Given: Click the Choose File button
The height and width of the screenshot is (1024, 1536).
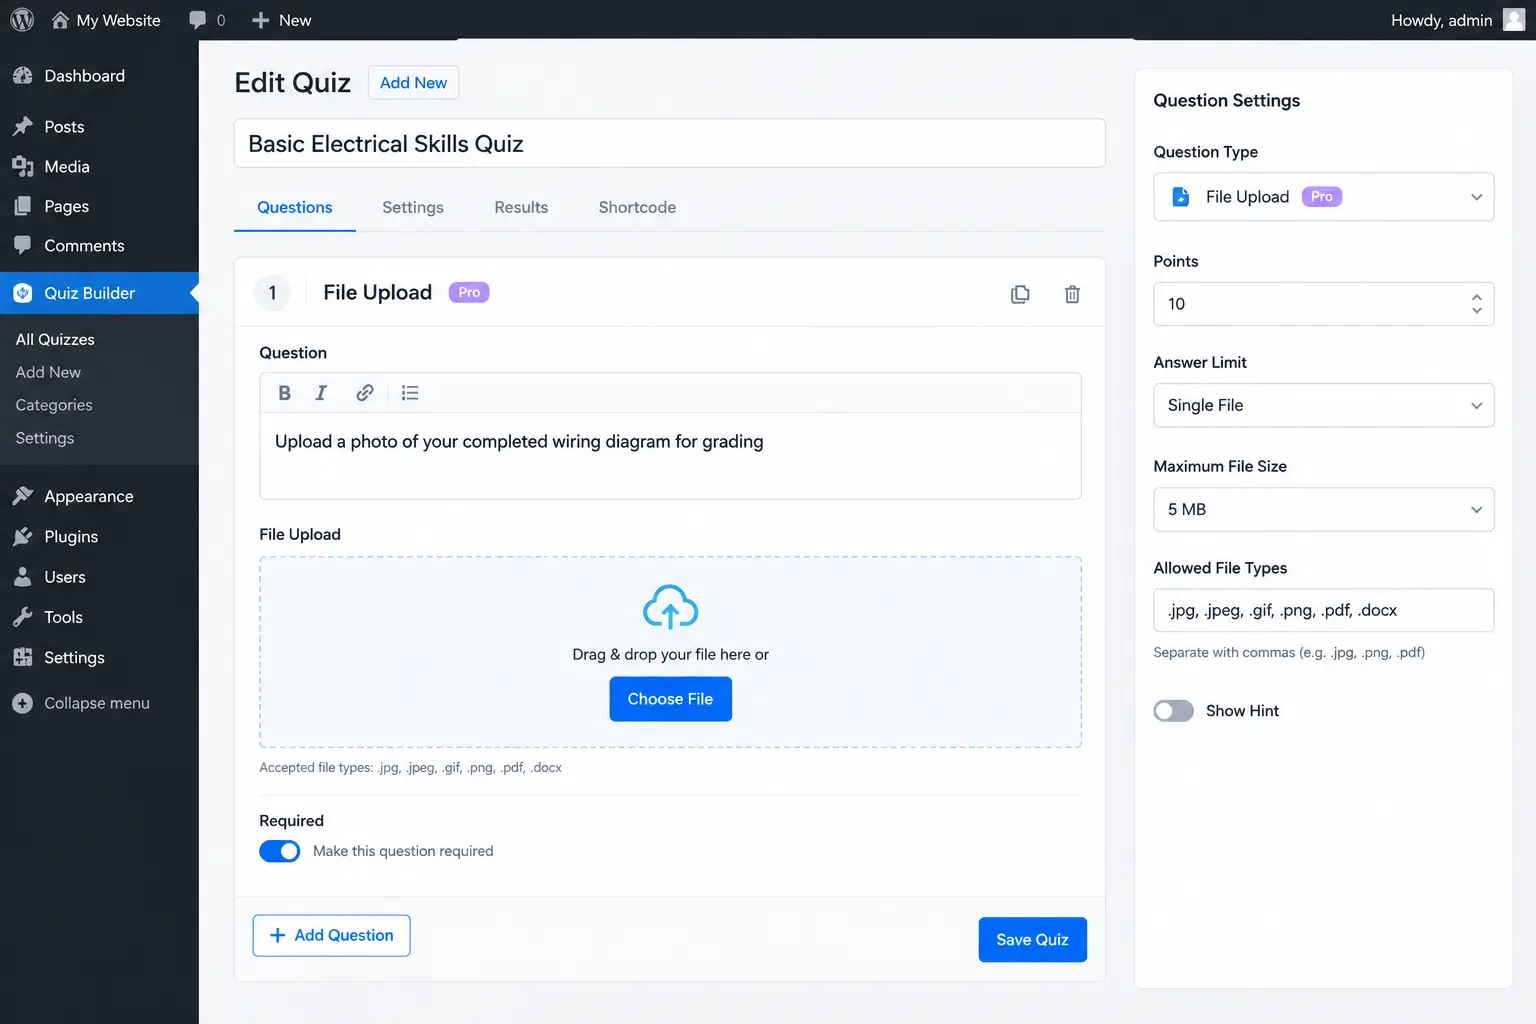Looking at the screenshot, I should click(x=670, y=699).
